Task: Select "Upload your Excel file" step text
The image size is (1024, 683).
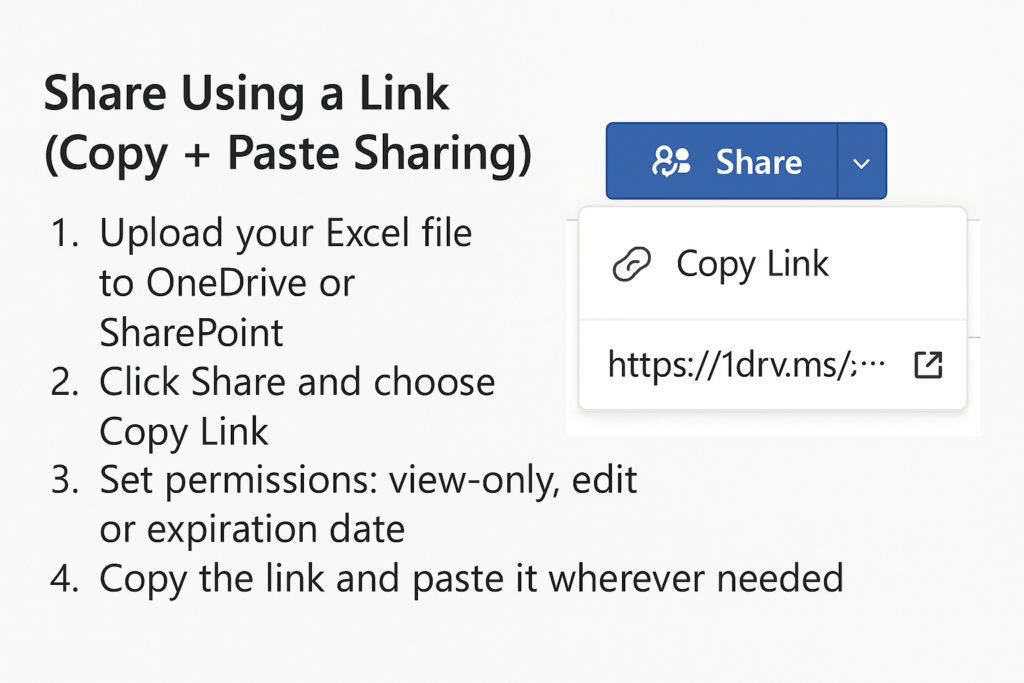Action: point(285,234)
